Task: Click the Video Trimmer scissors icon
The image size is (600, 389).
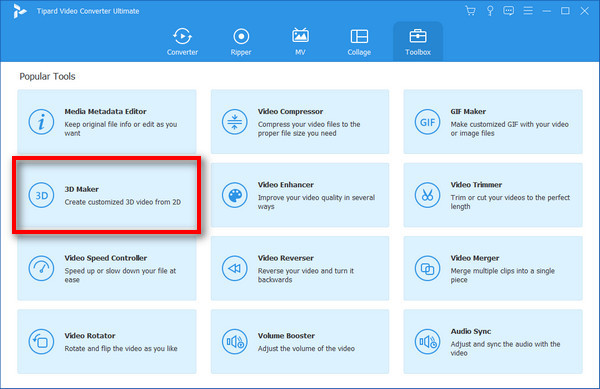Action: point(427,195)
